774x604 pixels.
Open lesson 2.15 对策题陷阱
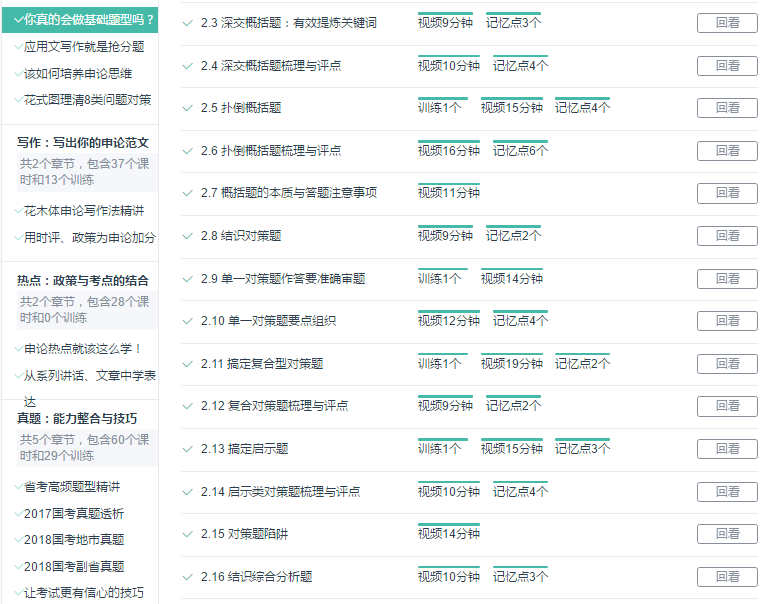244,534
